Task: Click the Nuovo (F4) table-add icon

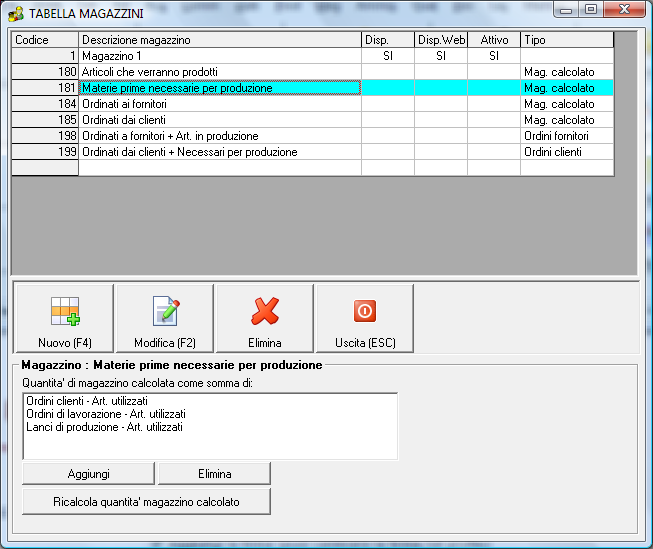Action: 65,311
